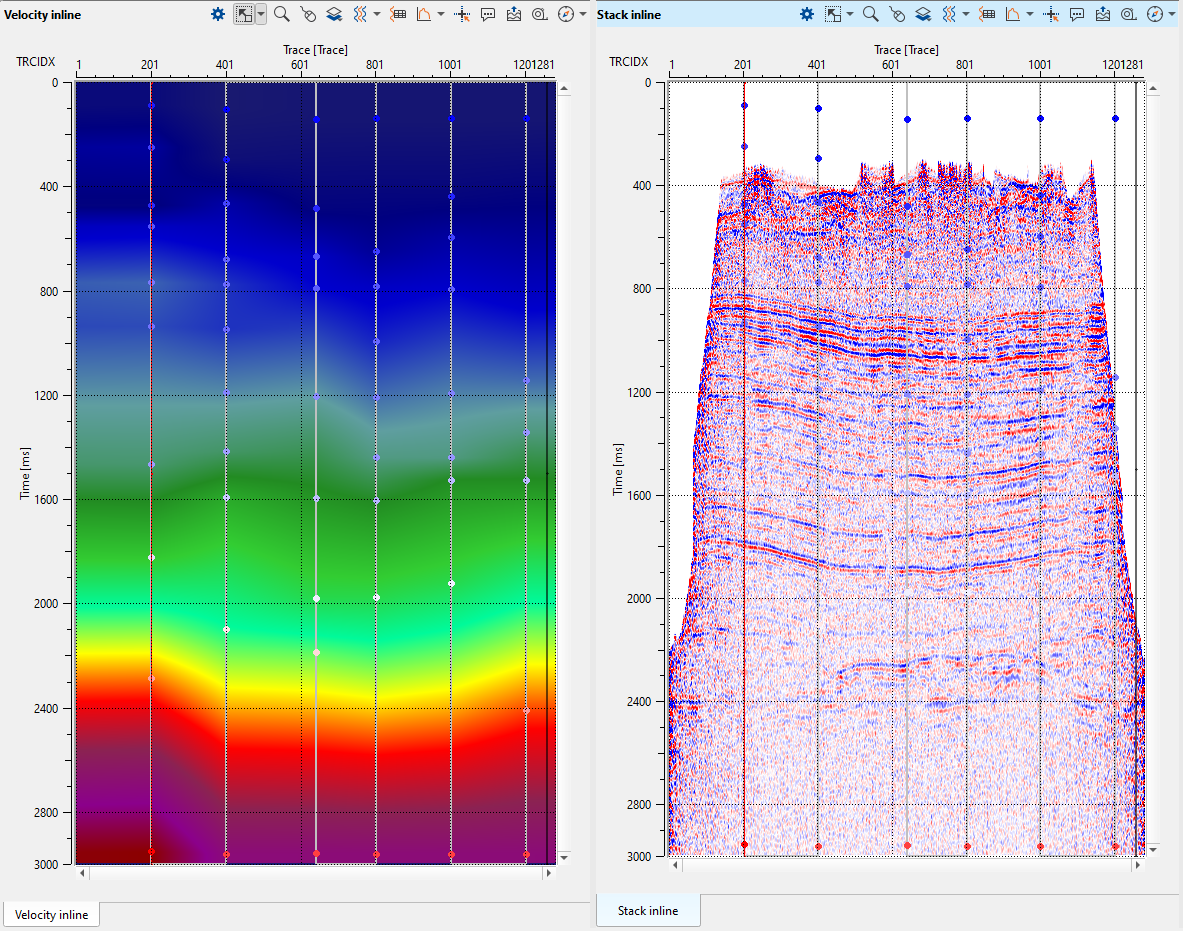Screen dimensions: 1183x931
Task: Toggle the mouse tracking tool in Stack inline
Action: [897, 14]
